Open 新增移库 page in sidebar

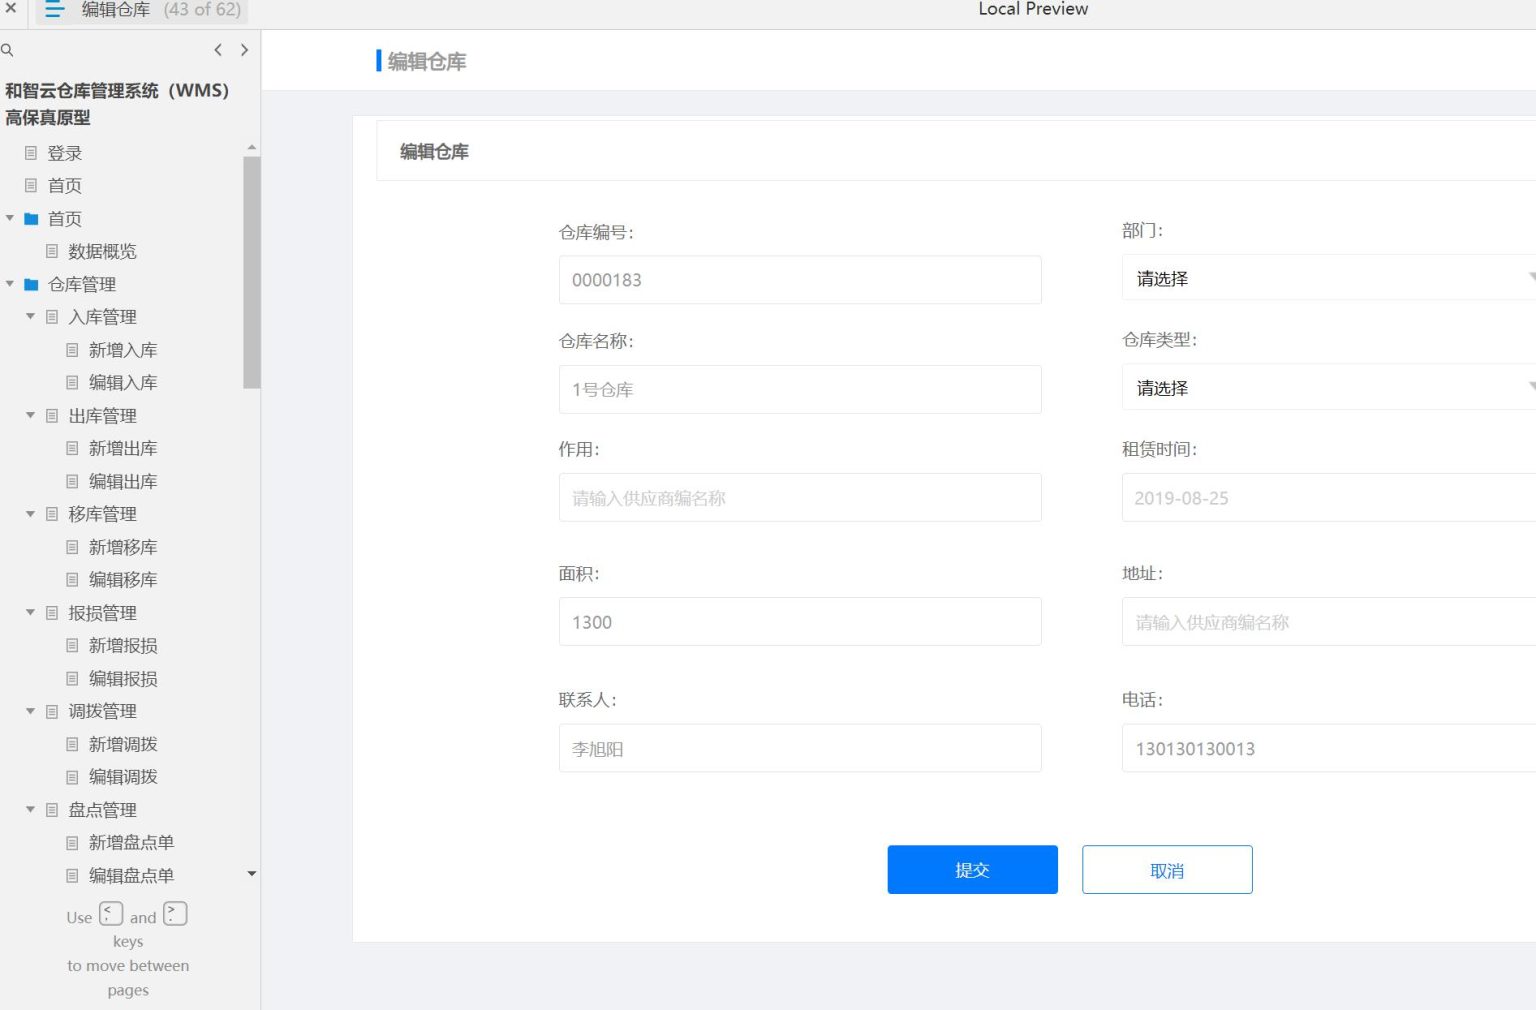tap(122, 547)
